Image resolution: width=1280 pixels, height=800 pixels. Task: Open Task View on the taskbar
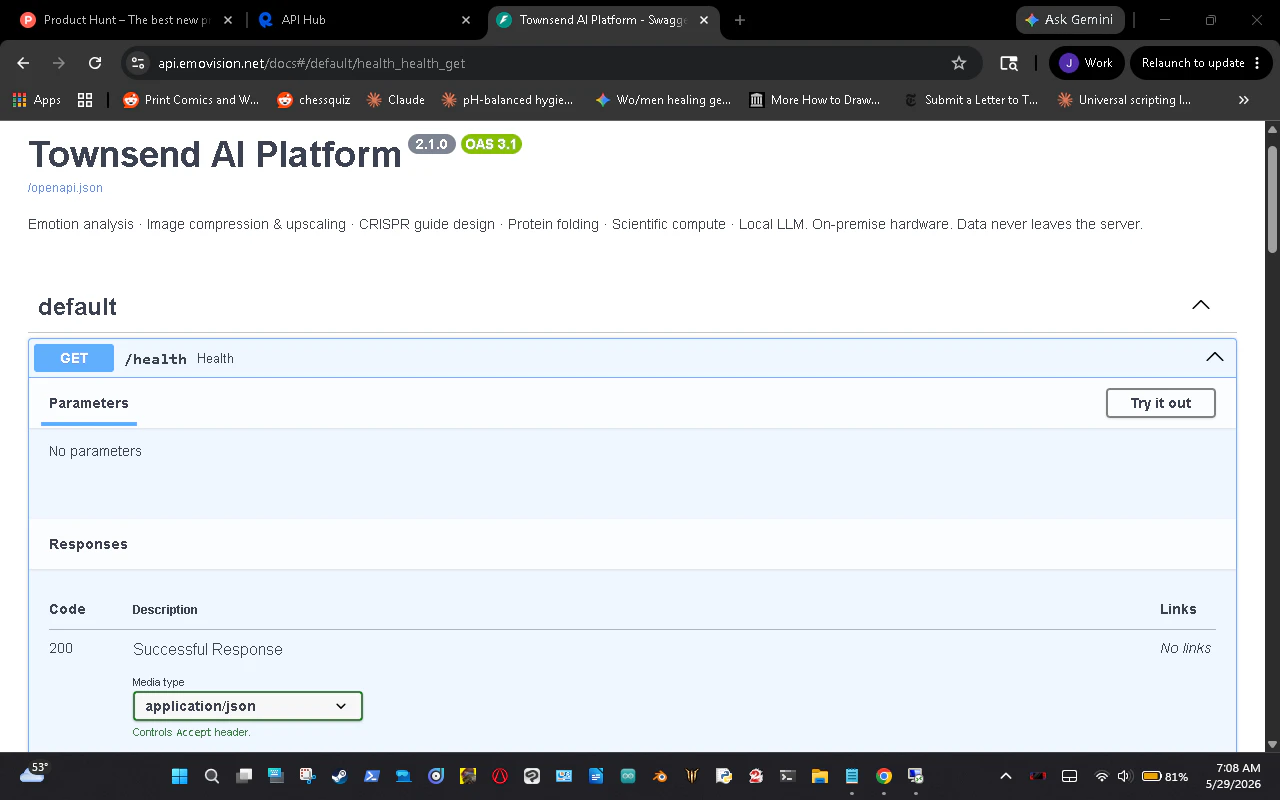(244, 776)
